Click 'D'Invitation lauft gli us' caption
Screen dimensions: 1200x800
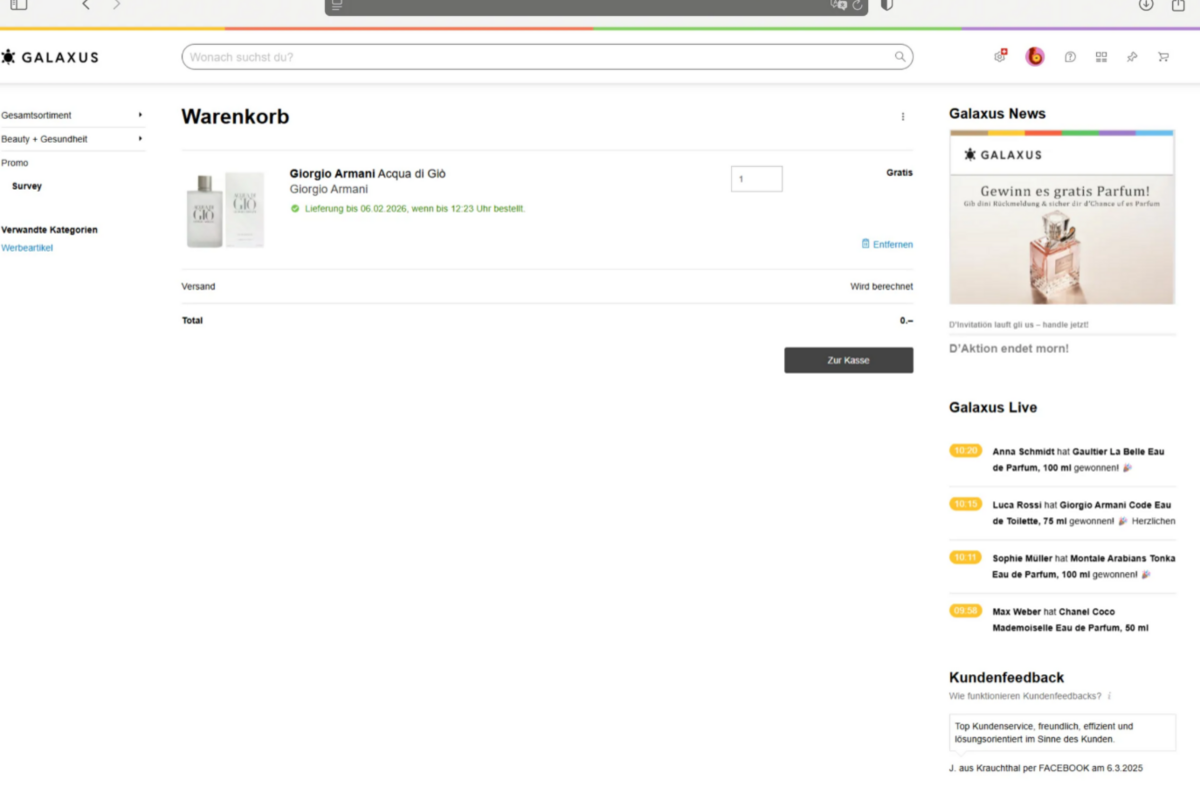click(x=1019, y=325)
